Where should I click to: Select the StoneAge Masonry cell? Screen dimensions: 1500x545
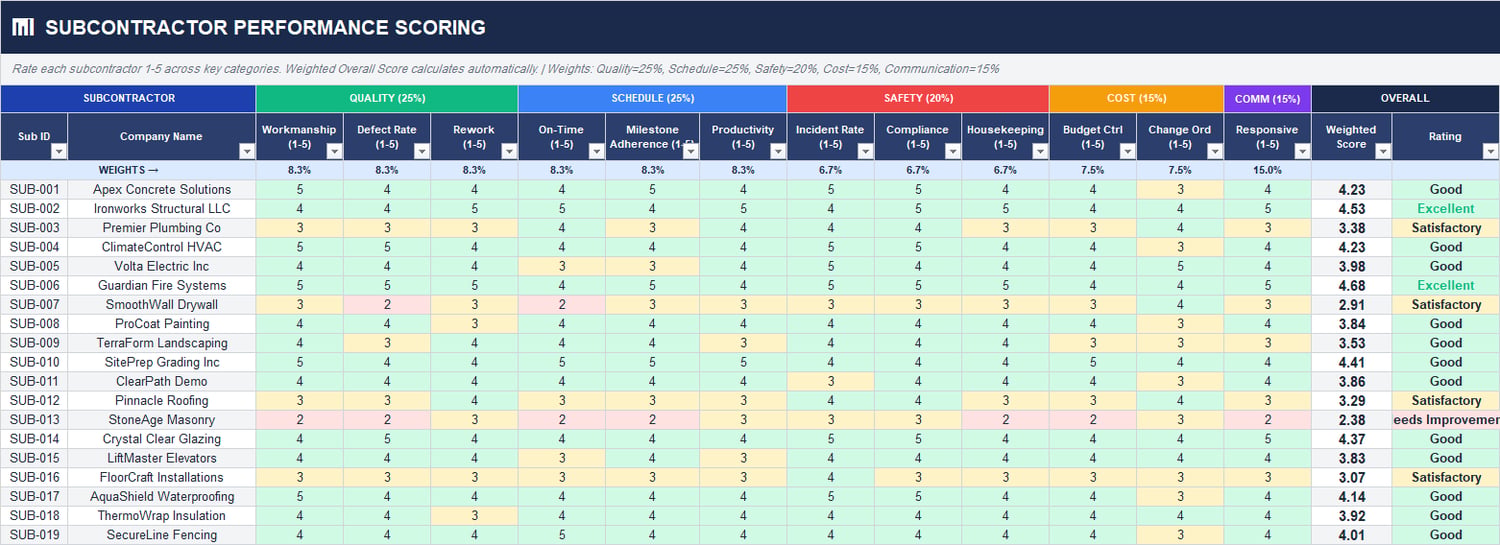pos(162,420)
